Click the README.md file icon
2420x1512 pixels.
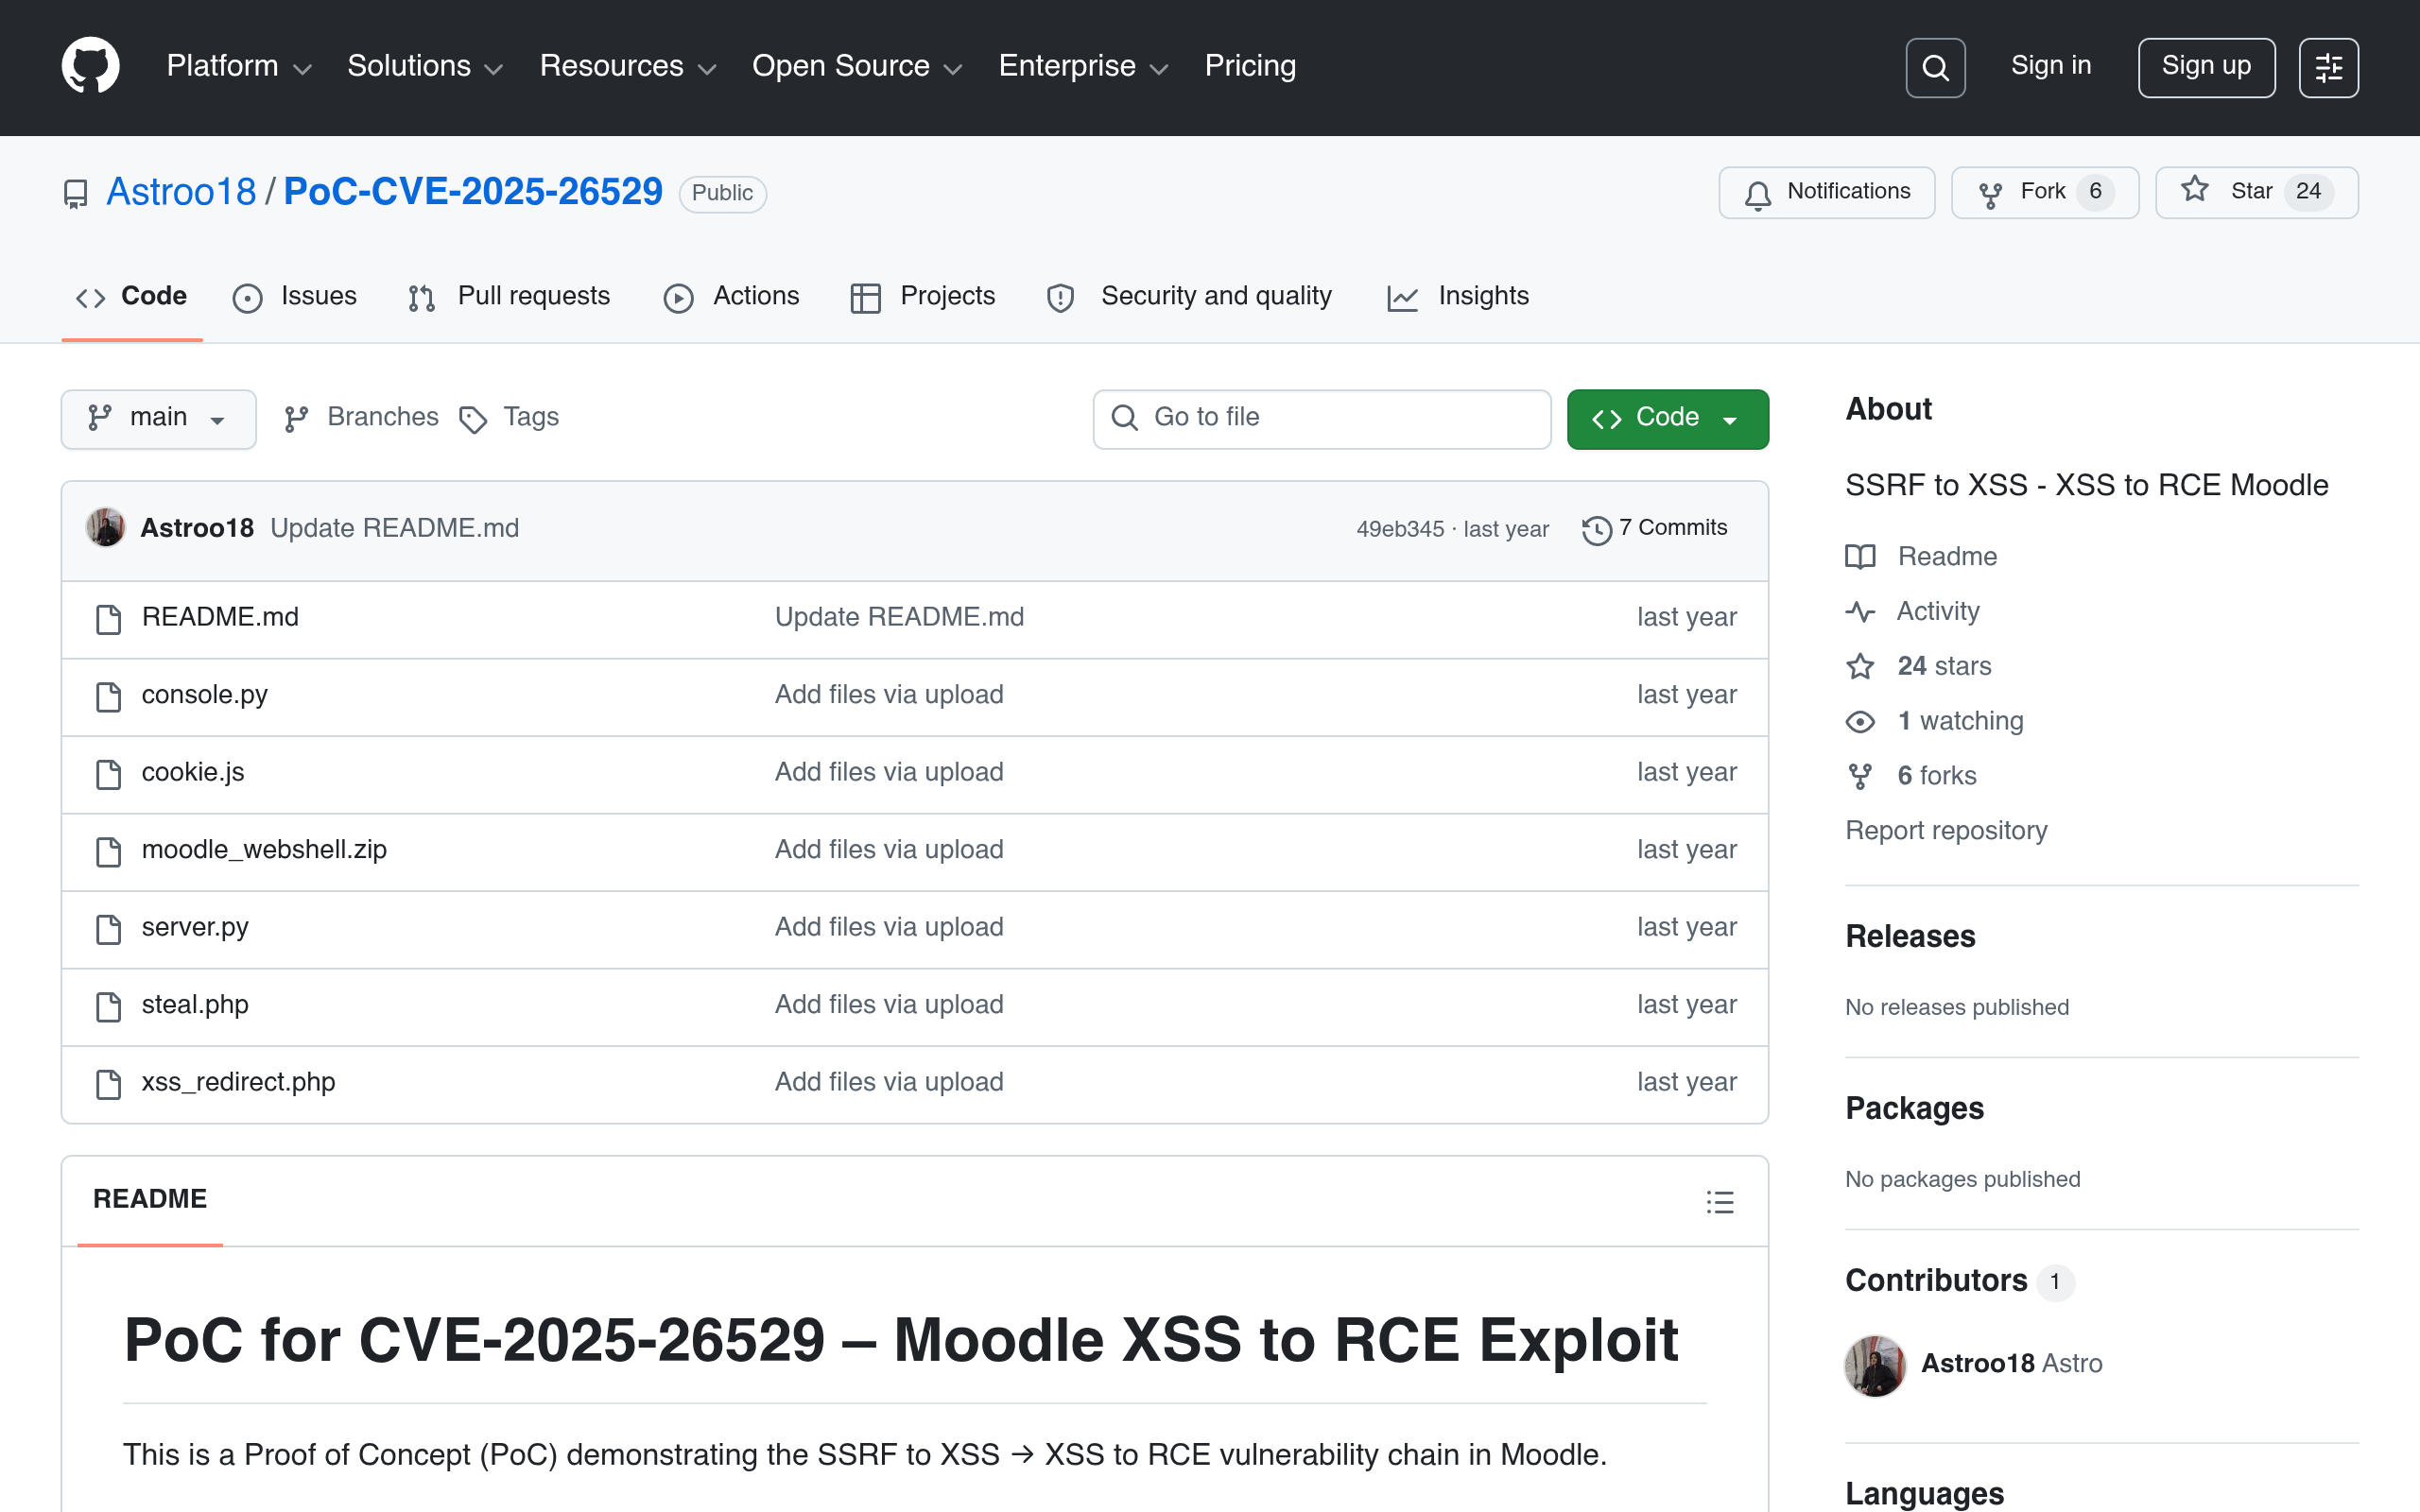tap(108, 619)
